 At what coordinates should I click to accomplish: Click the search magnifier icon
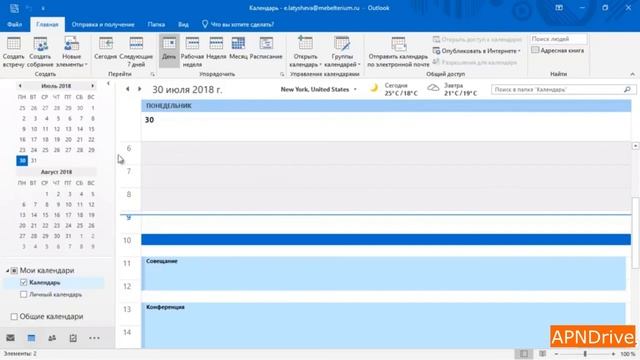628,89
